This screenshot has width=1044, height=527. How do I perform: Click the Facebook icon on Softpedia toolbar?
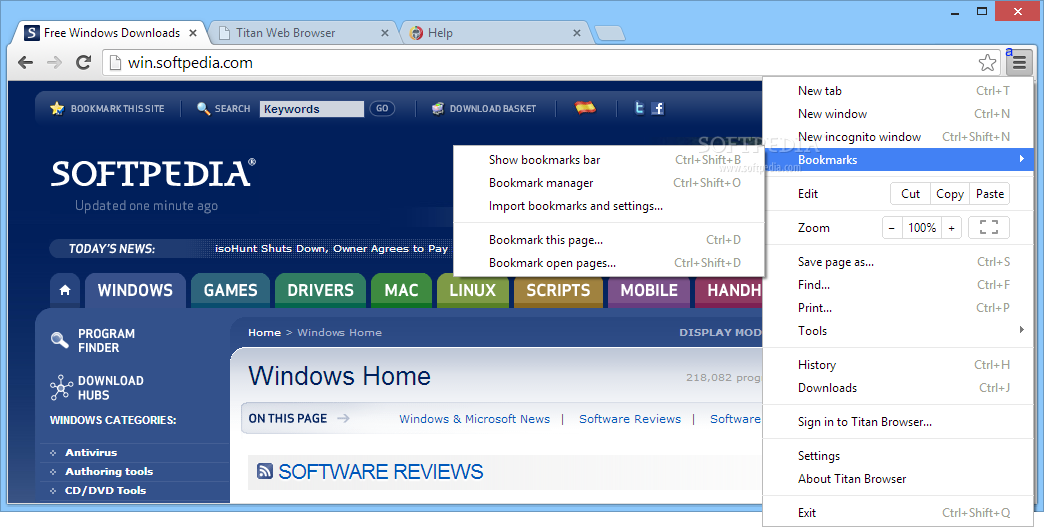point(658,108)
